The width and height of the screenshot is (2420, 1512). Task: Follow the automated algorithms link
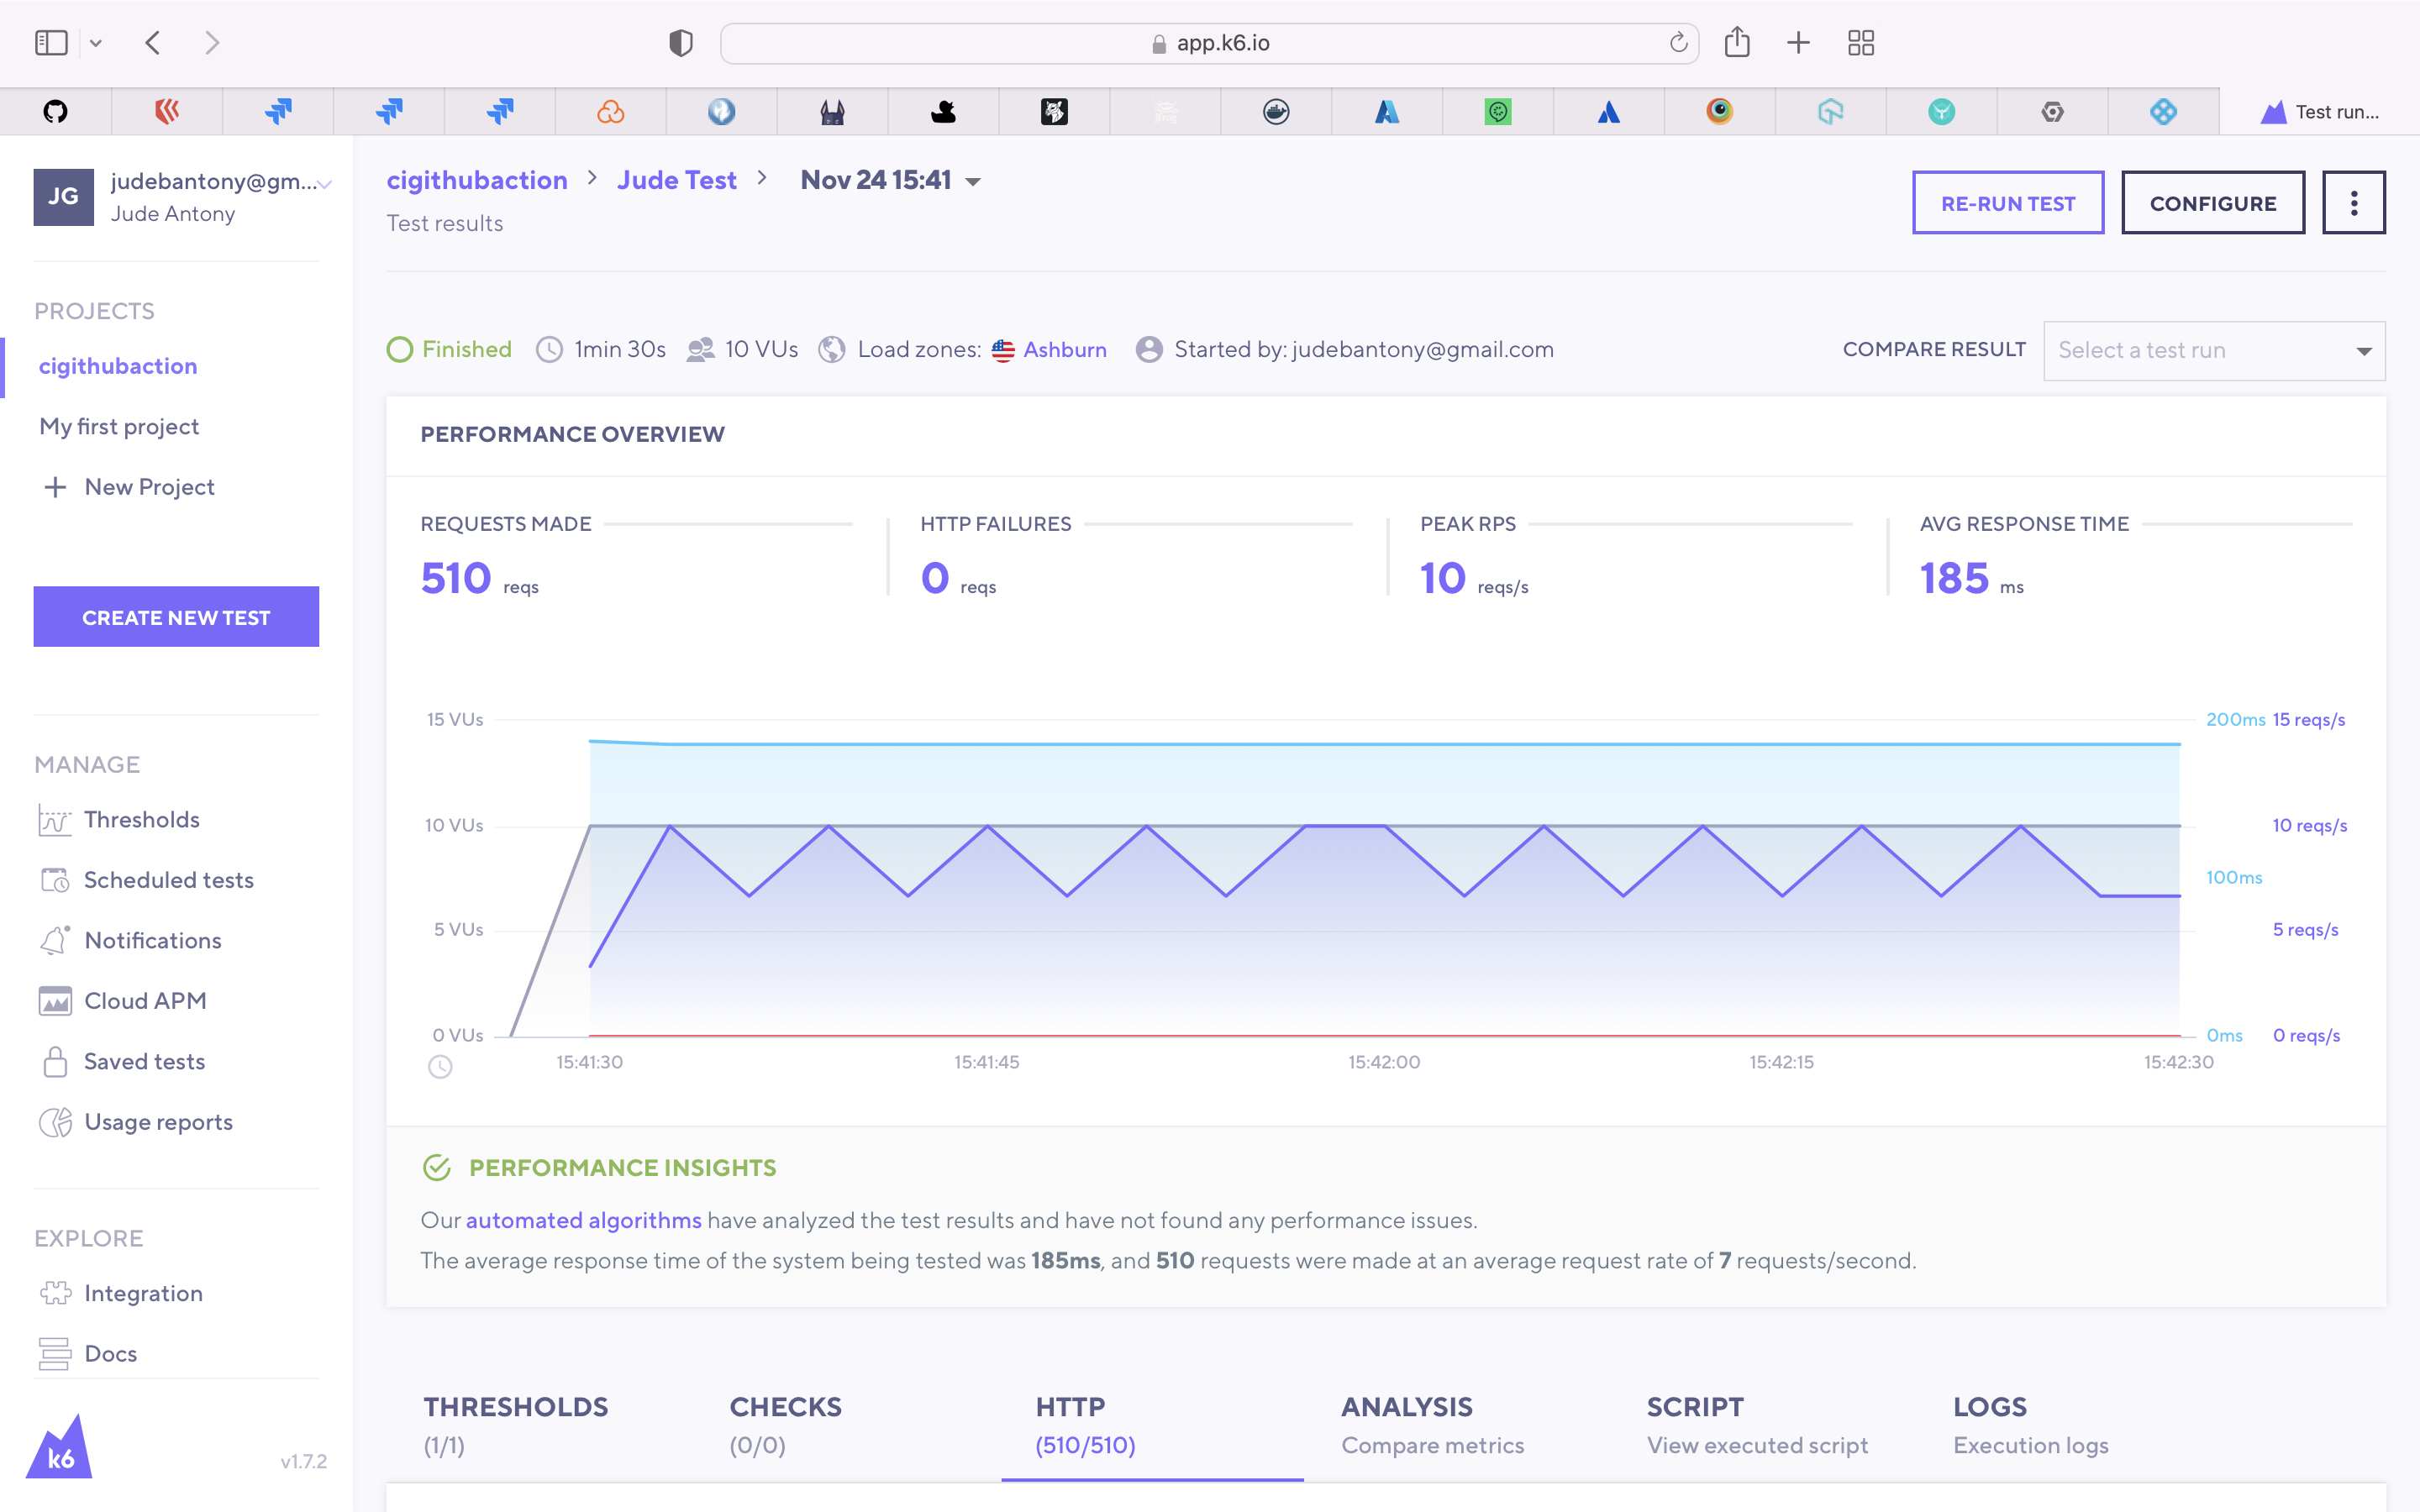click(583, 1220)
